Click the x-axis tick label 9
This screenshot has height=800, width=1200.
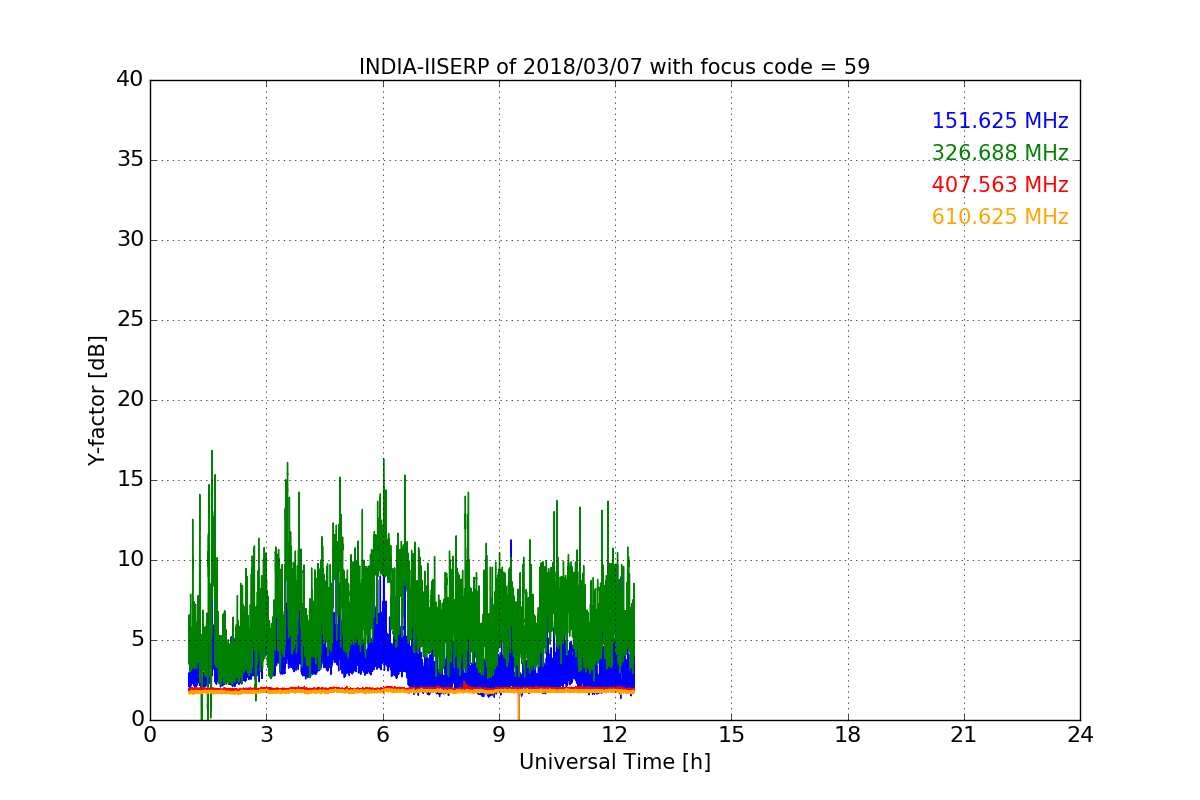click(x=499, y=735)
